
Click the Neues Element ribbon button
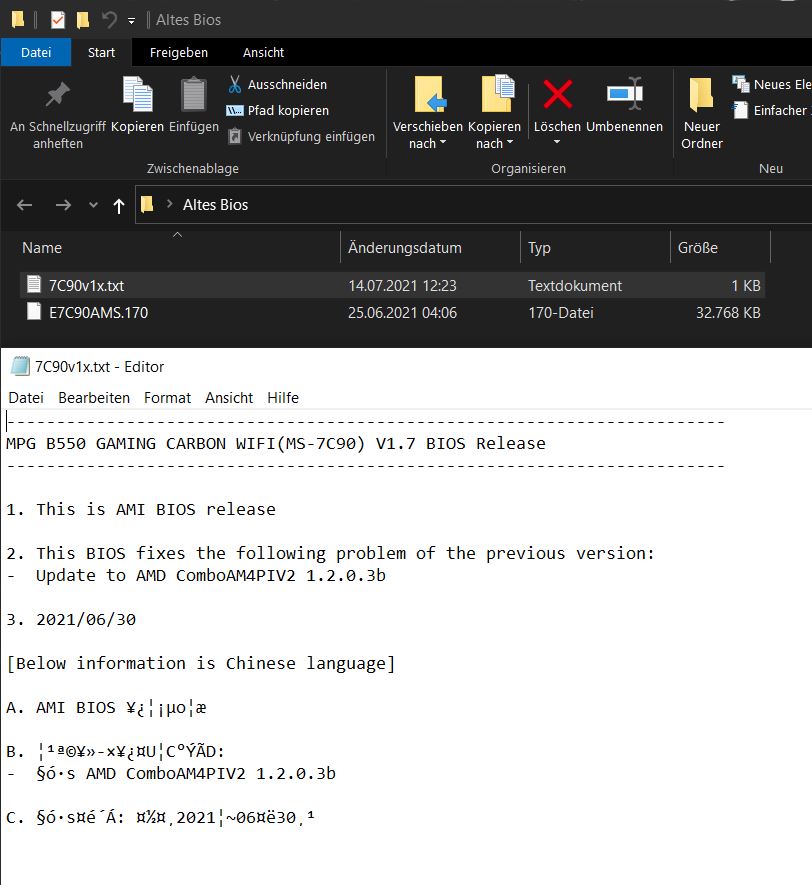pyautogui.click(x=771, y=85)
